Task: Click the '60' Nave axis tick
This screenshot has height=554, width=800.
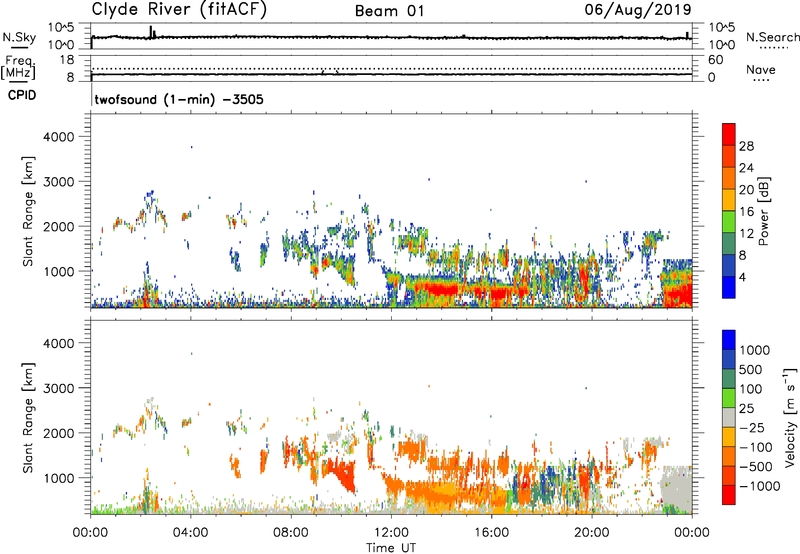Action: pyautogui.click(x=715, y=60)
